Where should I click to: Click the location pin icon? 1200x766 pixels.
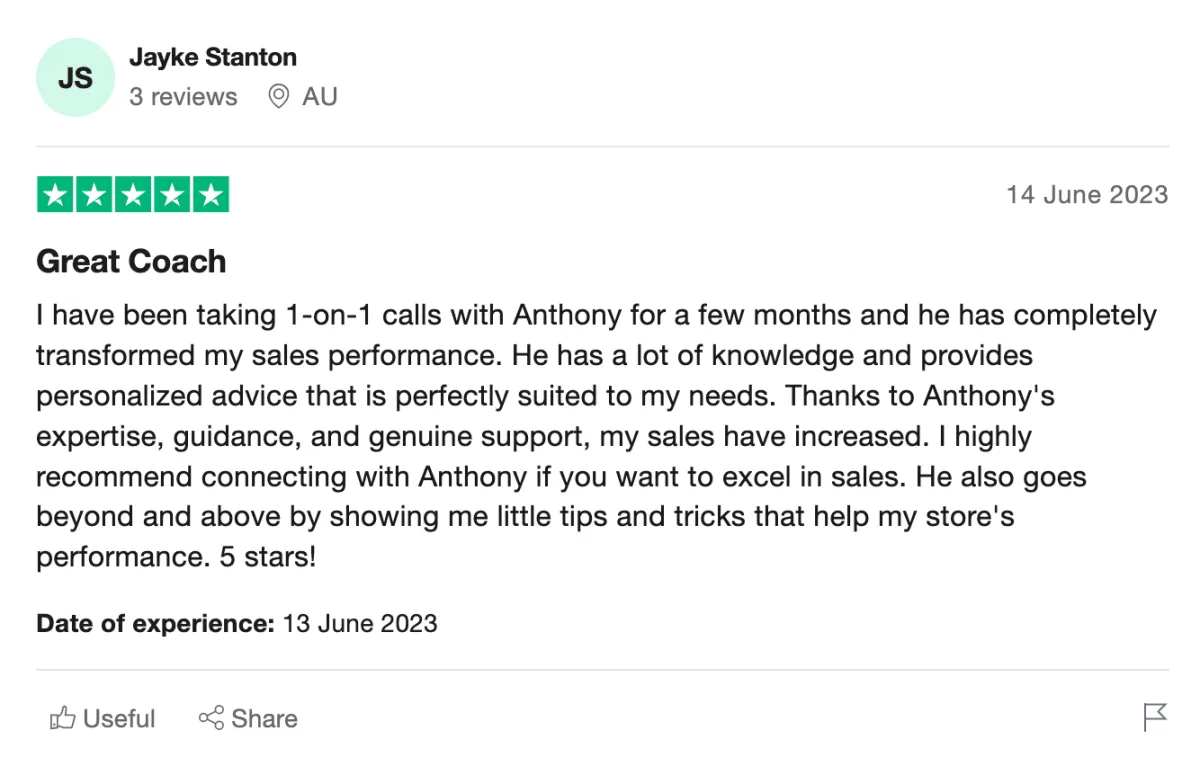(x=279, y=97)
